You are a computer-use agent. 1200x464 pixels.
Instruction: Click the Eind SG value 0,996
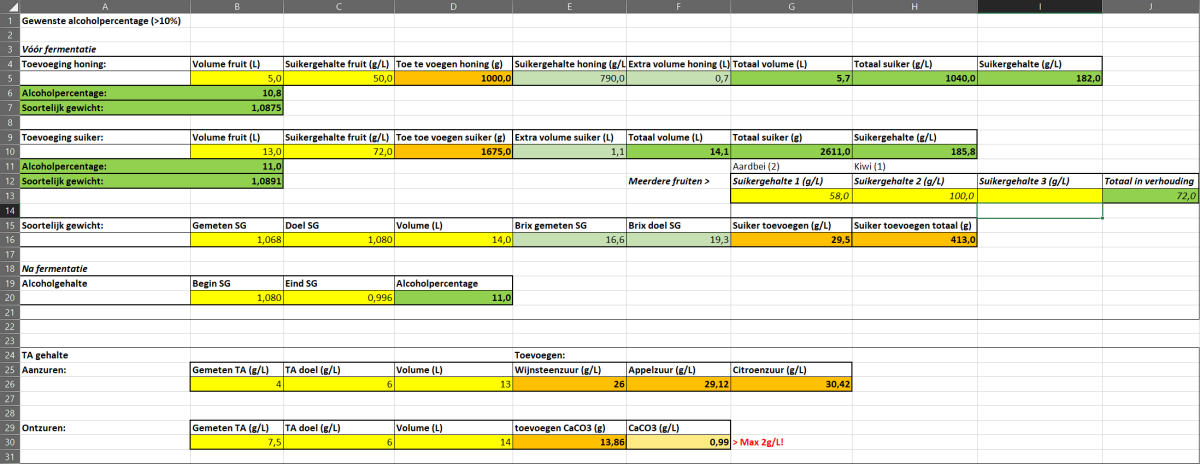click(x=338, y=298)
